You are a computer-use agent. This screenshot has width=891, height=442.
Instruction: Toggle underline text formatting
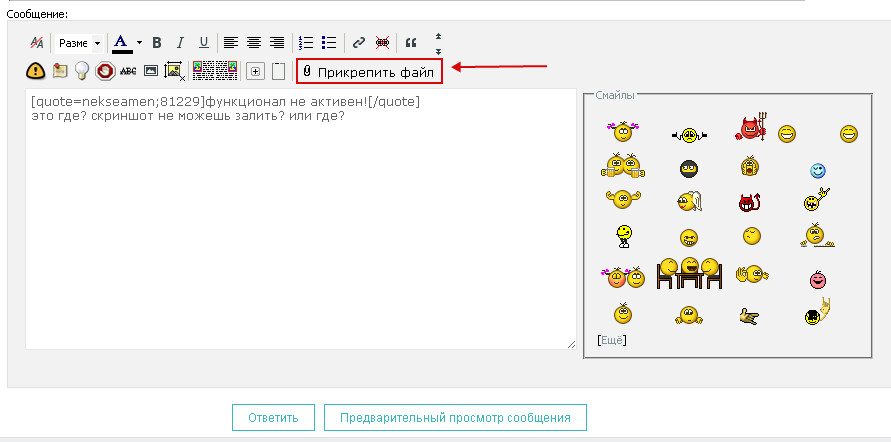tap(204, 43)
